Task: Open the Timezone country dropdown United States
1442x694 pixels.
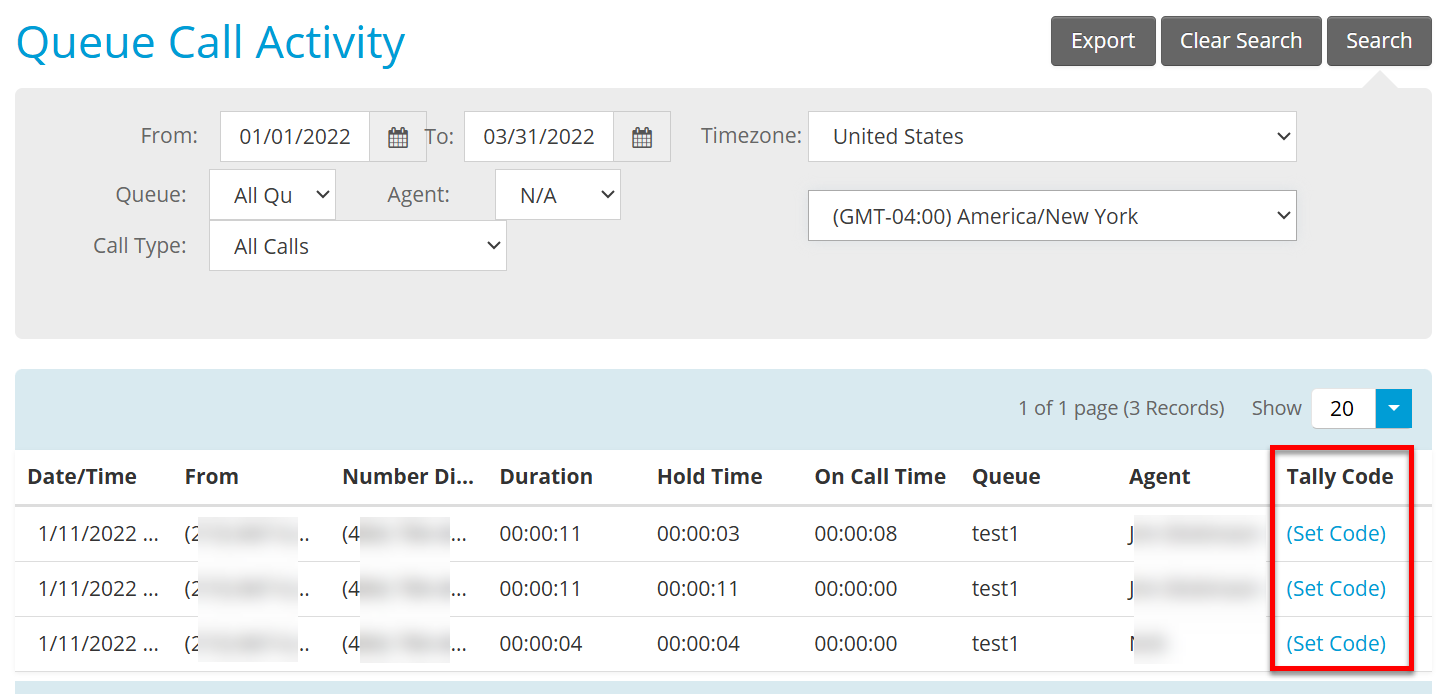Action: point(1052,137)
